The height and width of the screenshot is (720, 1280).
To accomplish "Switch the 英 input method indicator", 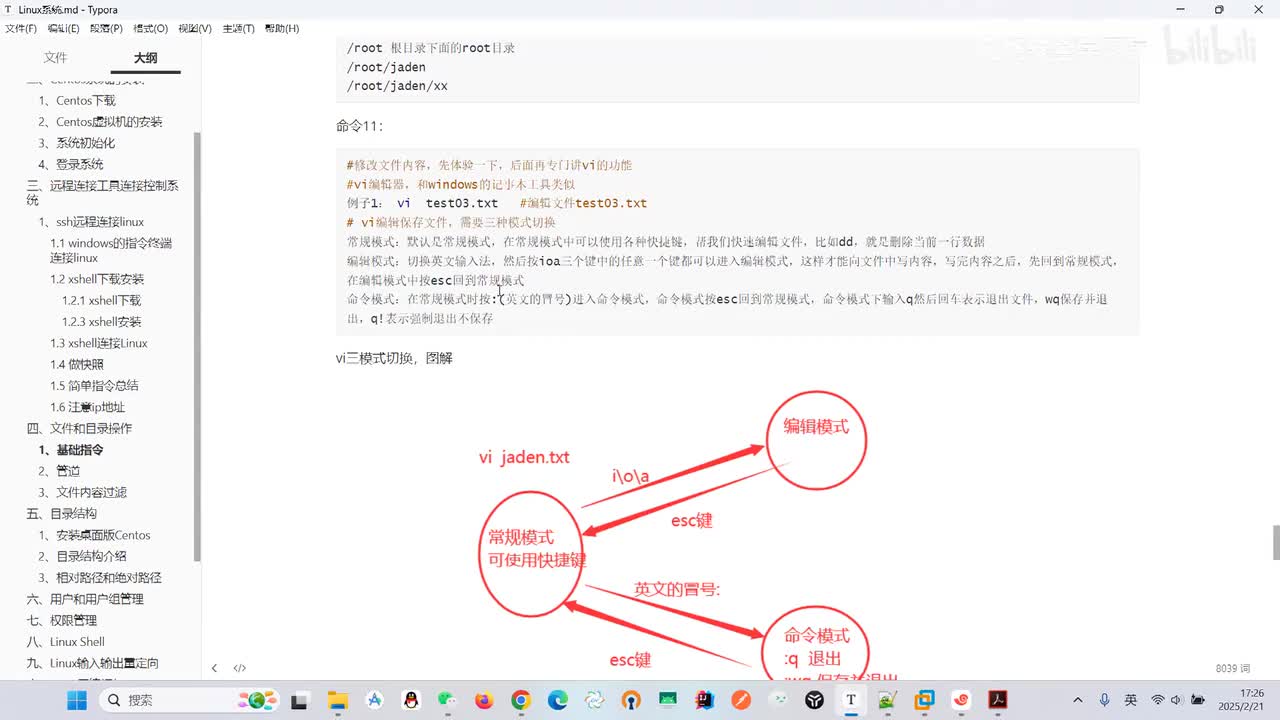I will click(1131, 700).
